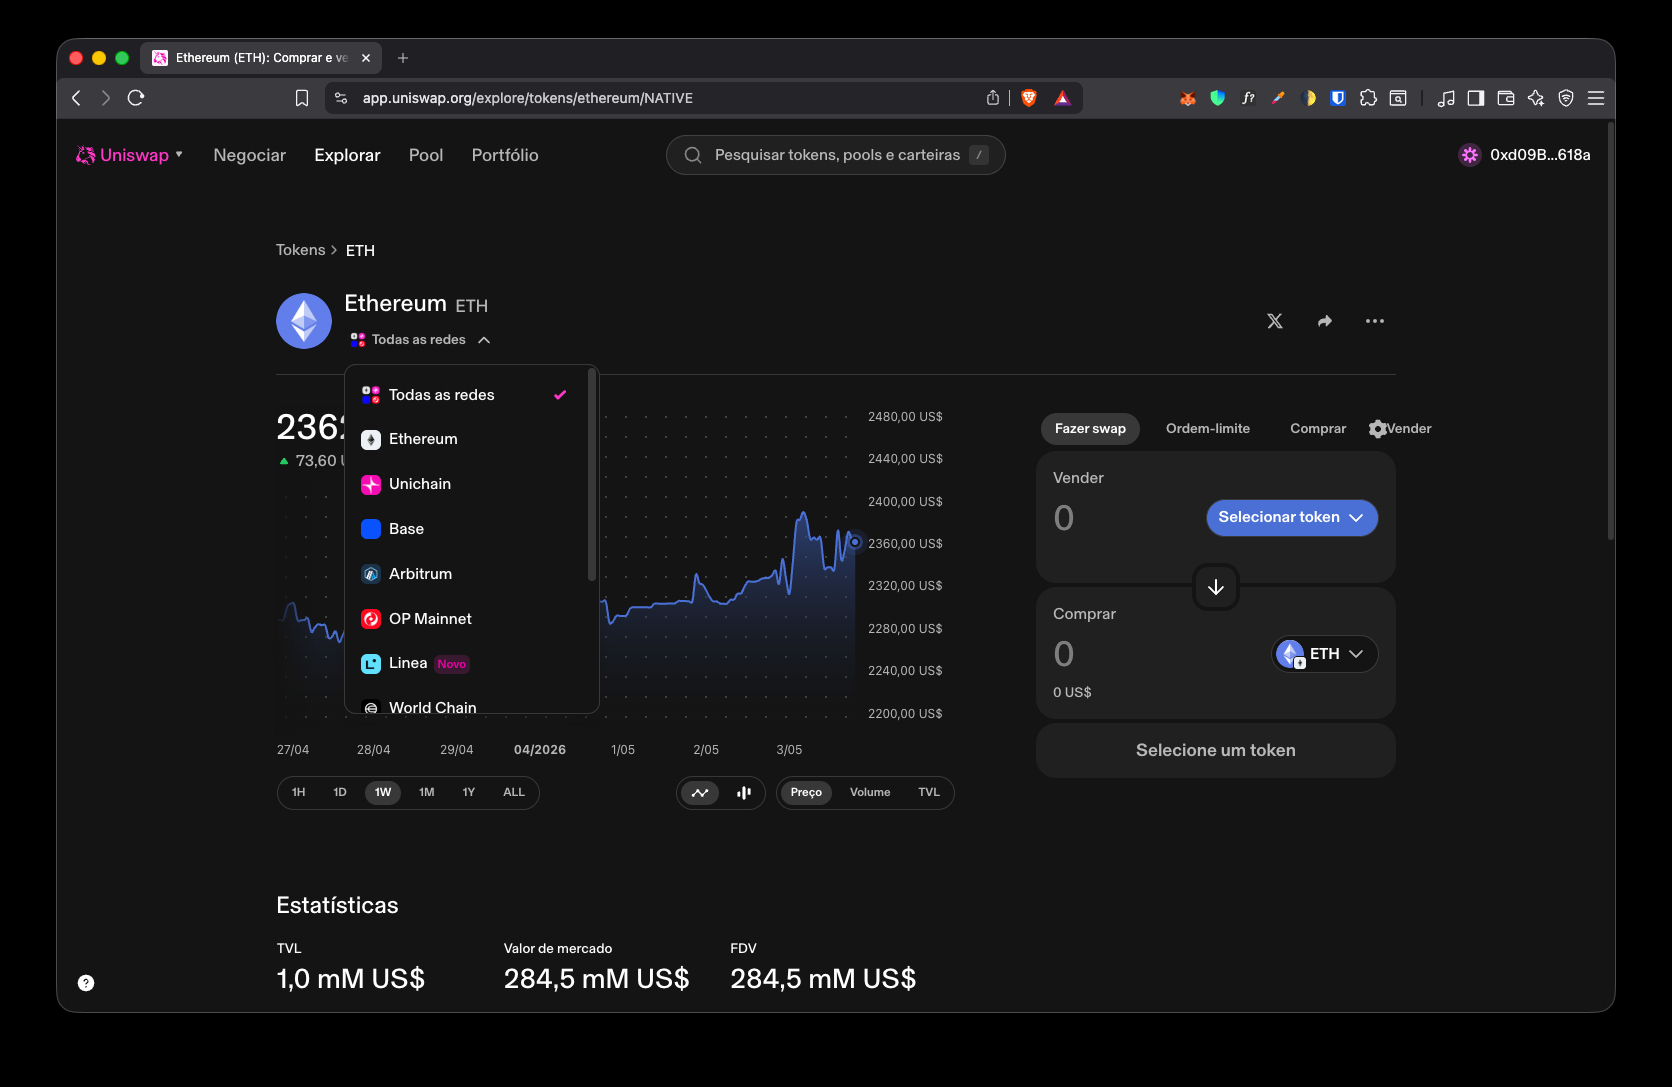Open the Pool nav item
Screen dimensions: 1672x1087
point(426,155)
